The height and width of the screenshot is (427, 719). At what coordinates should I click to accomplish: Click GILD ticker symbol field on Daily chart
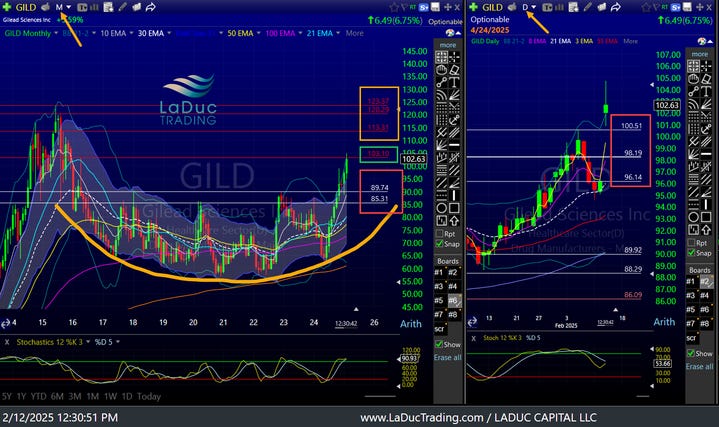pyautogui.click(x=492, y=7)
